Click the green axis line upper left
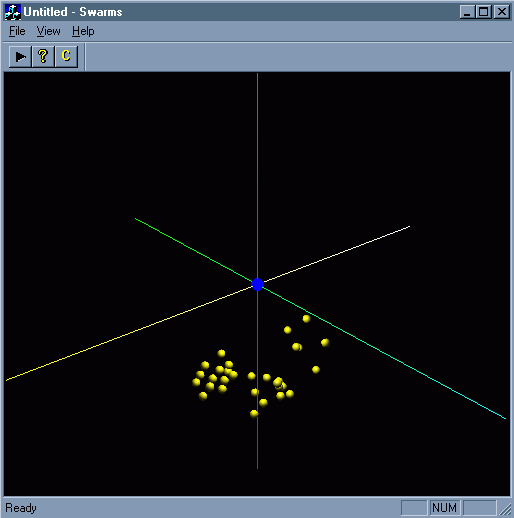This screenshot has height=518, width=514. coord(193,250)
